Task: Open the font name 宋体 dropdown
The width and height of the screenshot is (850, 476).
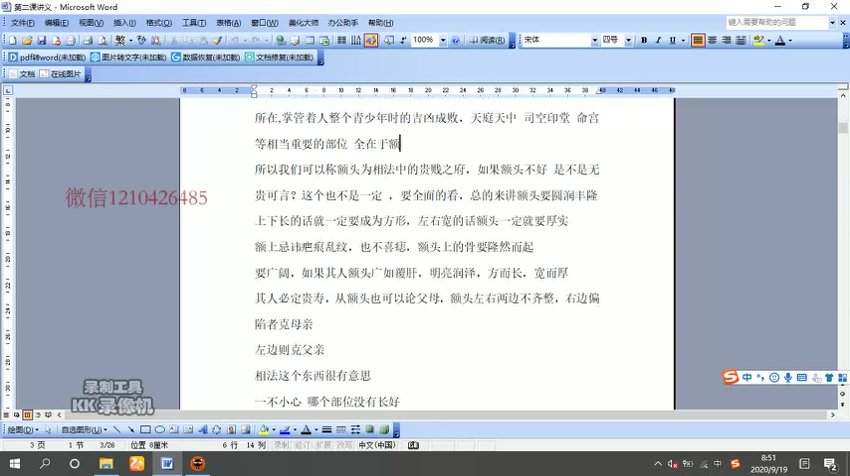Action: tap(594, 40)
